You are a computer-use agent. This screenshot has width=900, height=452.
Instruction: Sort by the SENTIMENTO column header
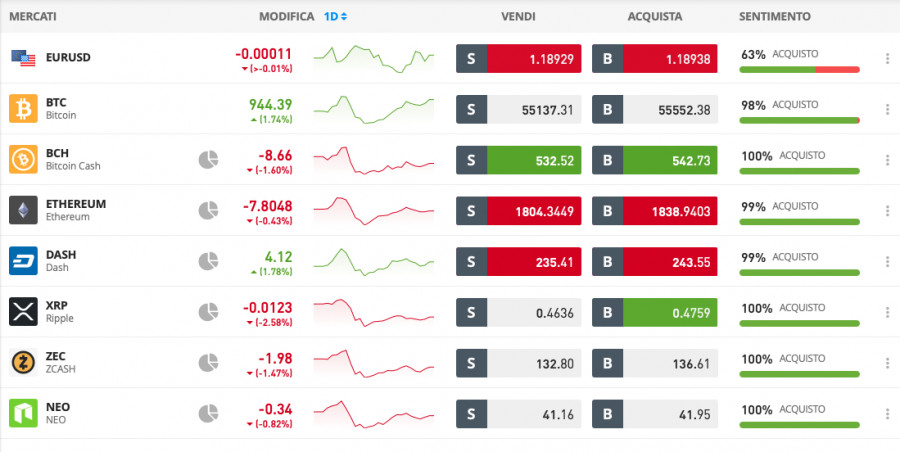click(x=775, y=17)
